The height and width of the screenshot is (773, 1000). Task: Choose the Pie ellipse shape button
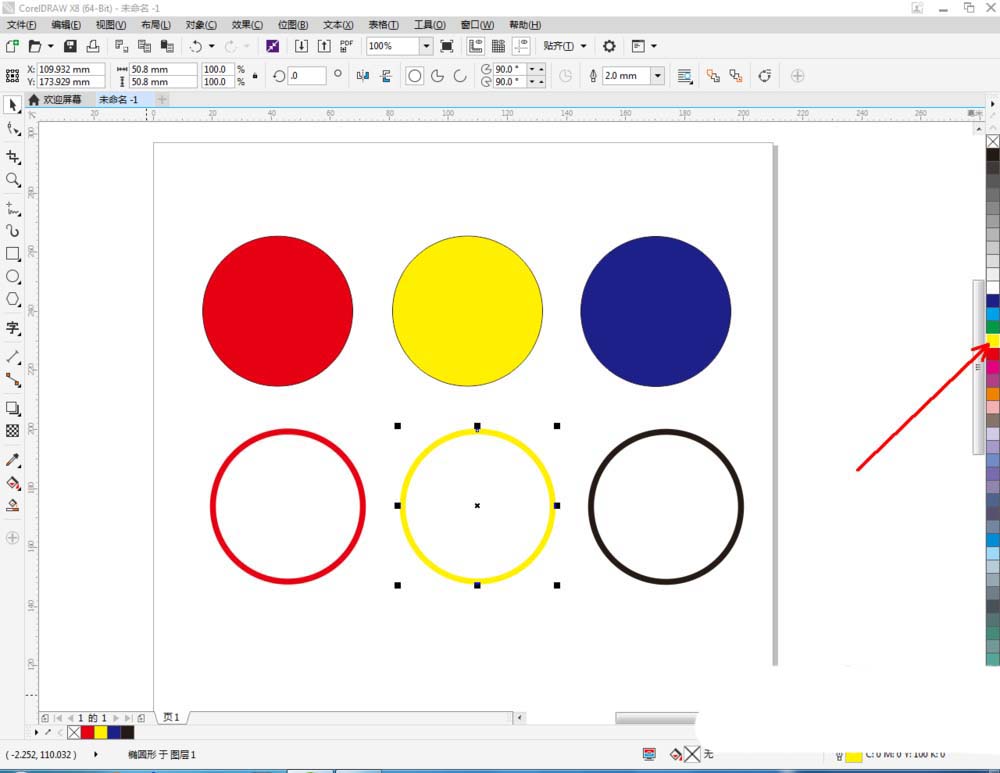pyautogui.click(x=438, y=76)
